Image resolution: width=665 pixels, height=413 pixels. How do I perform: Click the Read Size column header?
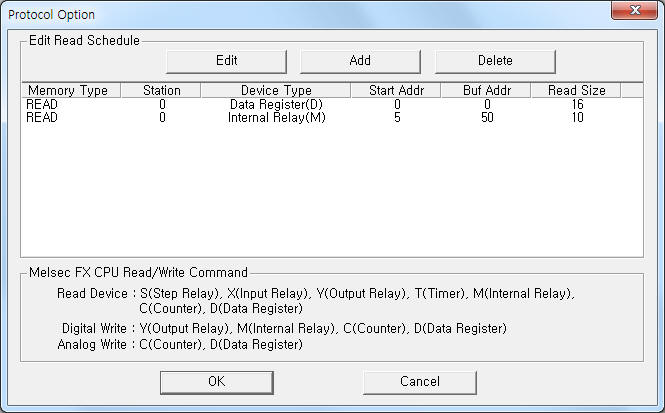(576, 91)
